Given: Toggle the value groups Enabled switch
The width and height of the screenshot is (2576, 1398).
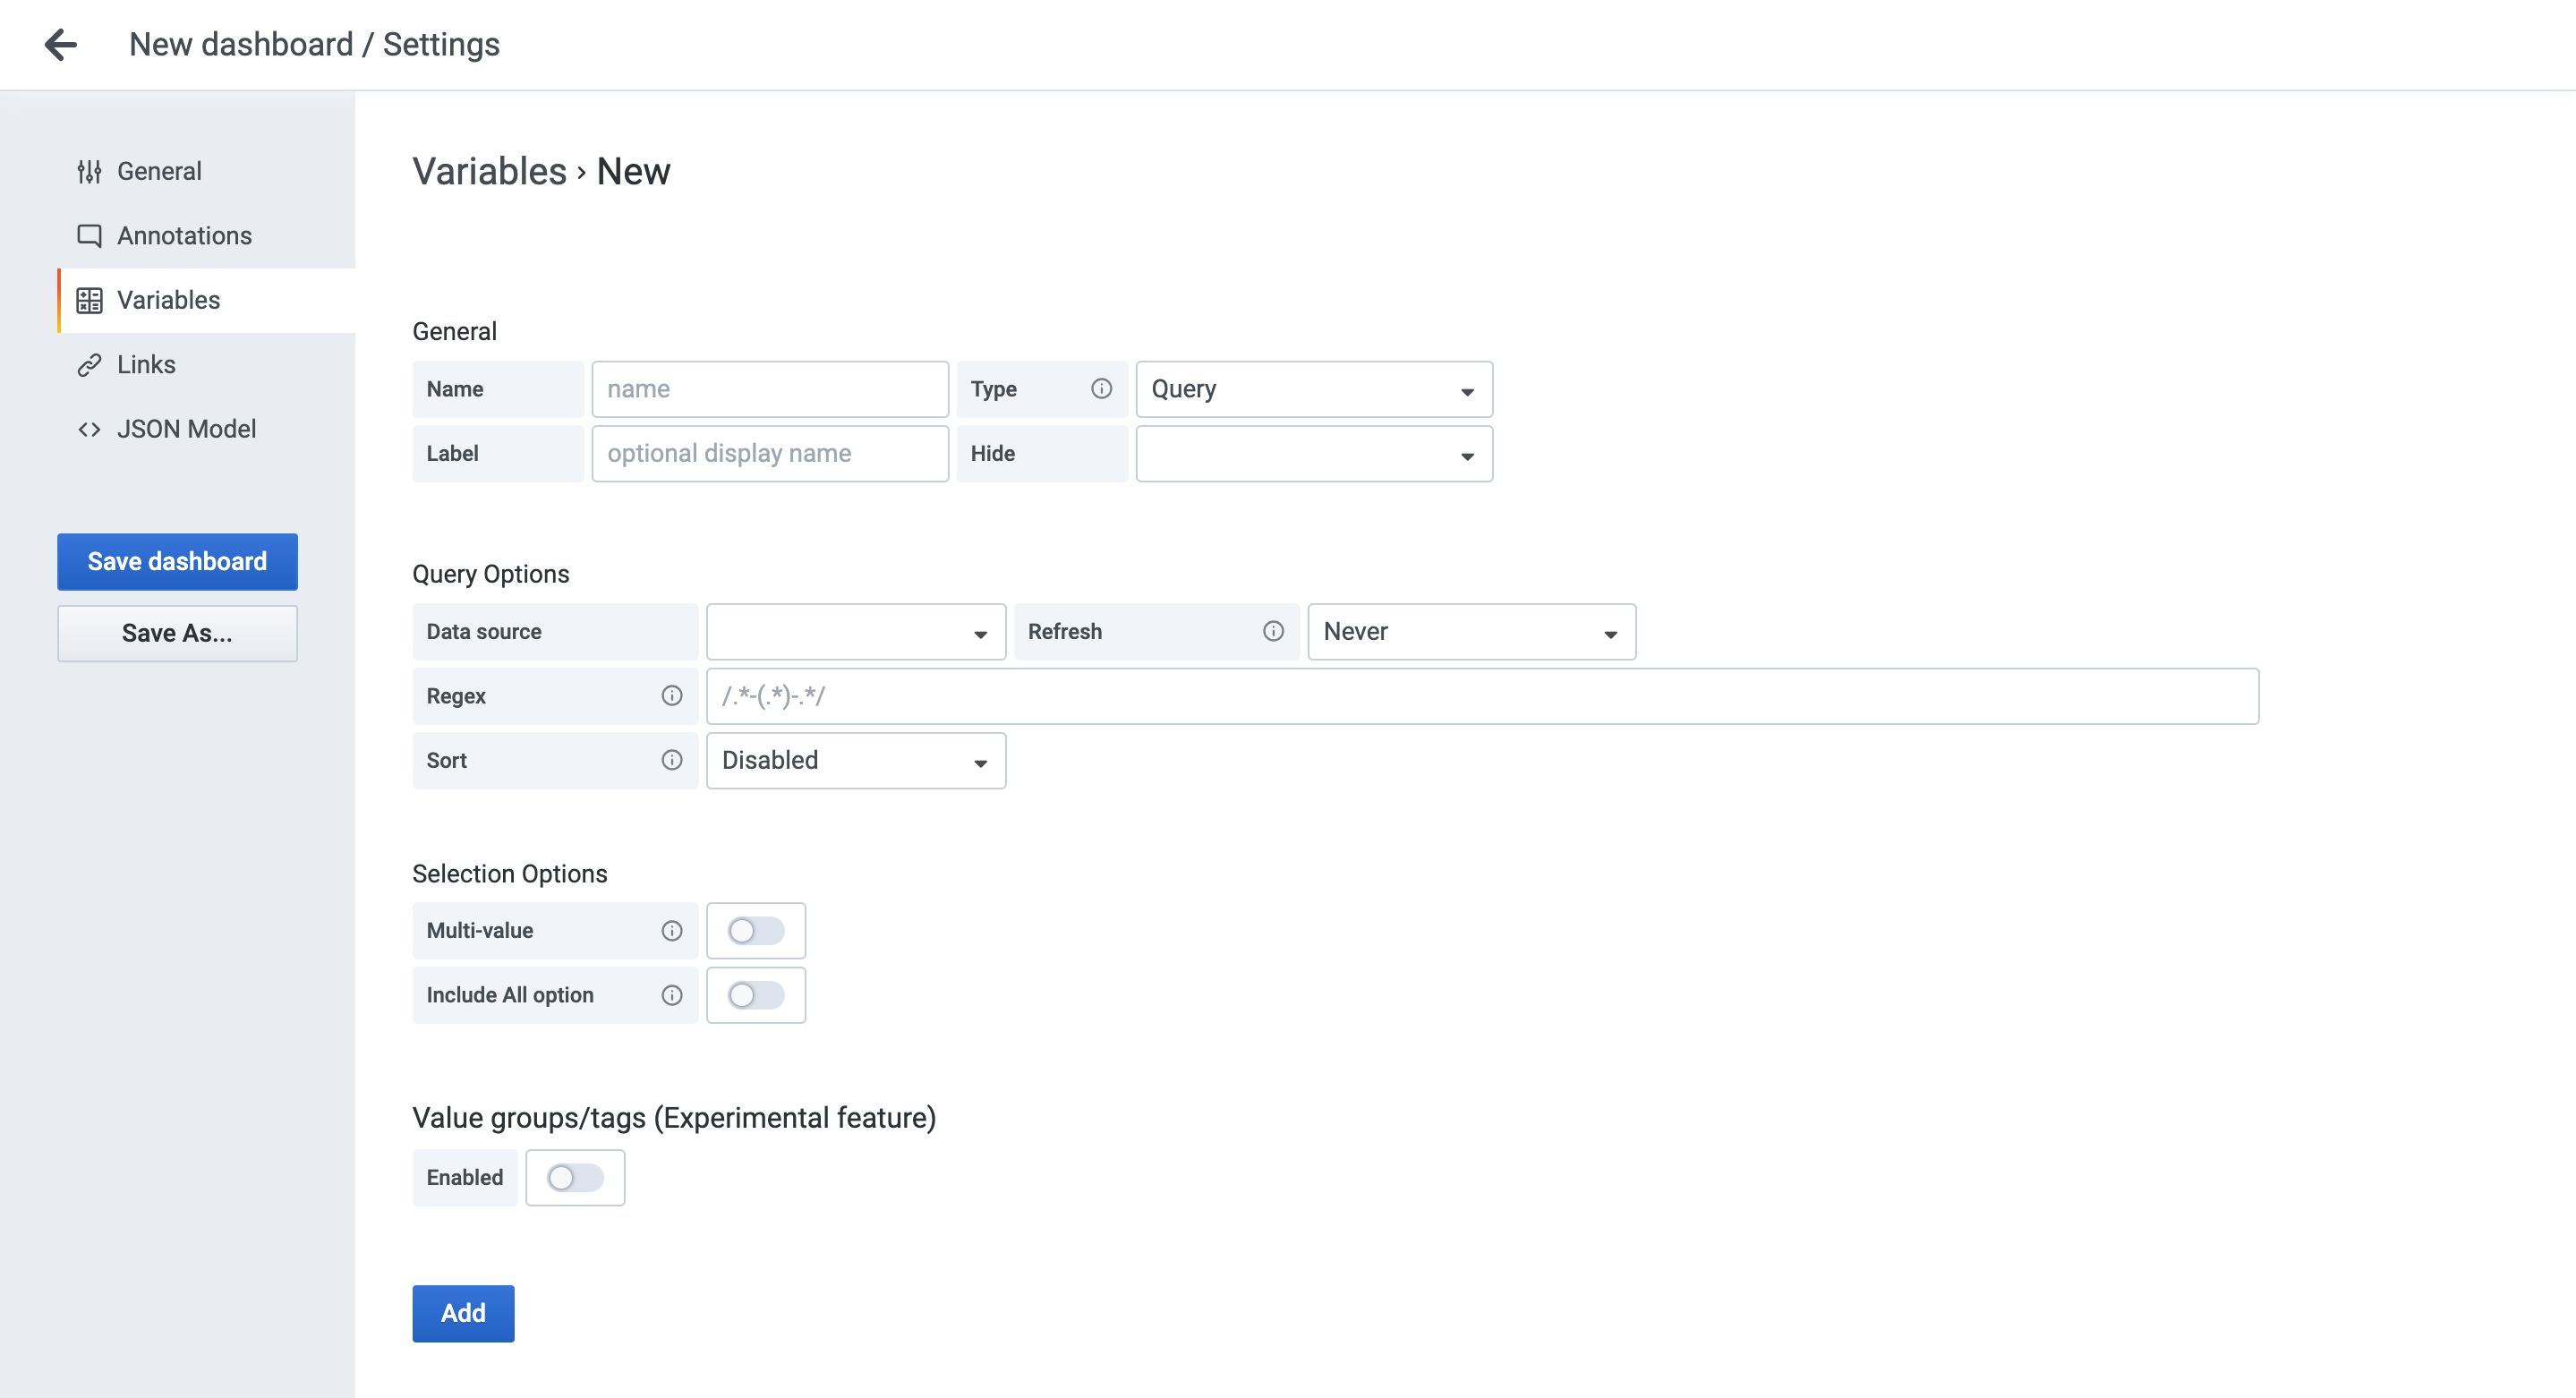Looking at the screenshot, I should [575, 1178].
